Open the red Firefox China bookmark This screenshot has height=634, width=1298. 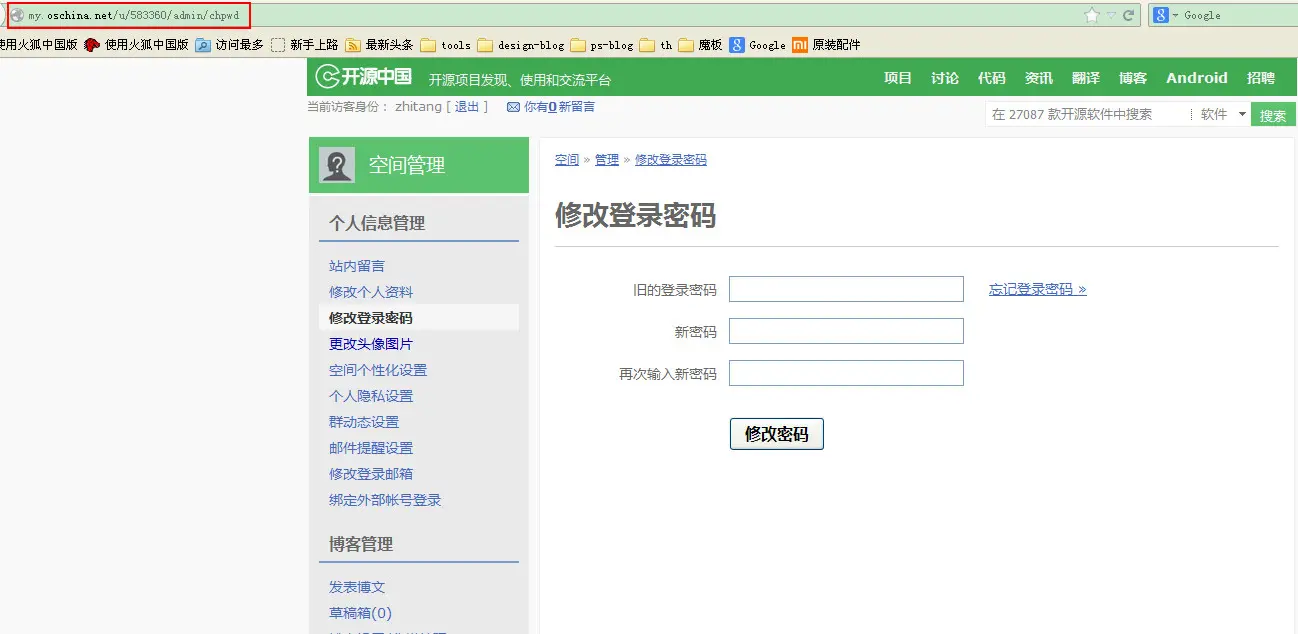(137, 45)
